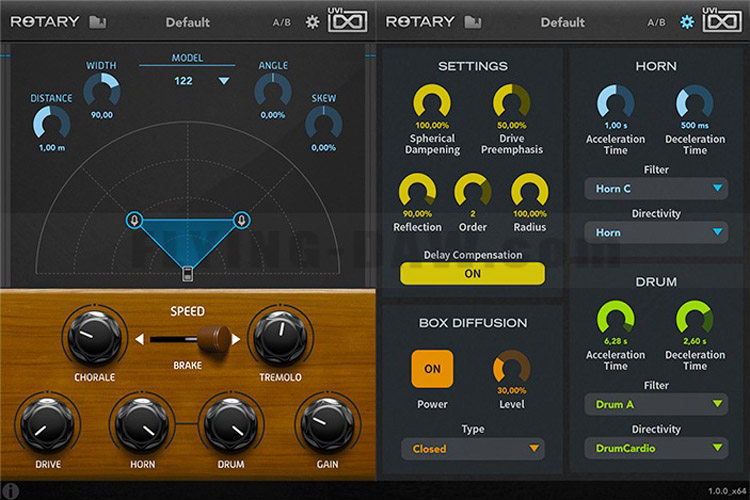The height and width of the screenshot is (500, 750).
Task: Open Horn Filter dropdown showing Horn C
Action: coord(656,189)
